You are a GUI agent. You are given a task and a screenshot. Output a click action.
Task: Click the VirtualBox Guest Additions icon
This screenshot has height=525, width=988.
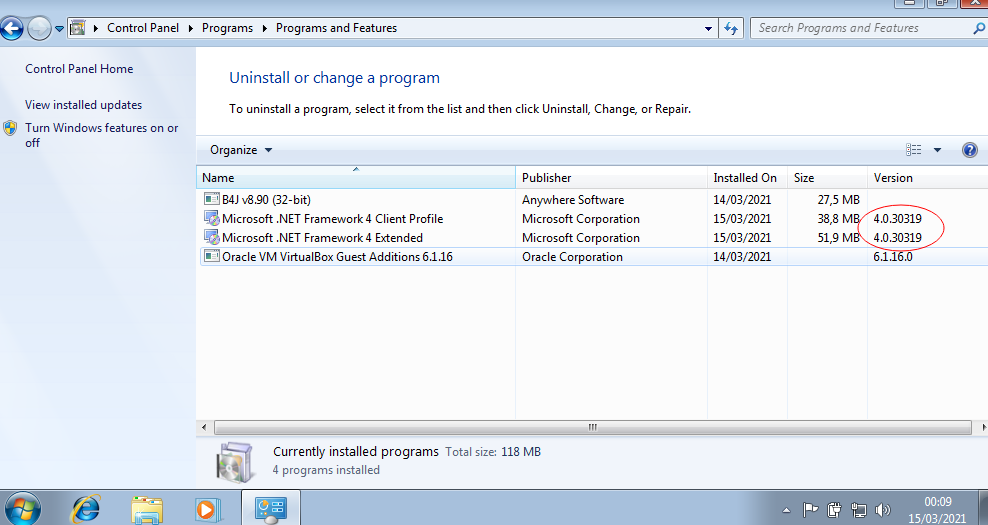pos(212,256)
